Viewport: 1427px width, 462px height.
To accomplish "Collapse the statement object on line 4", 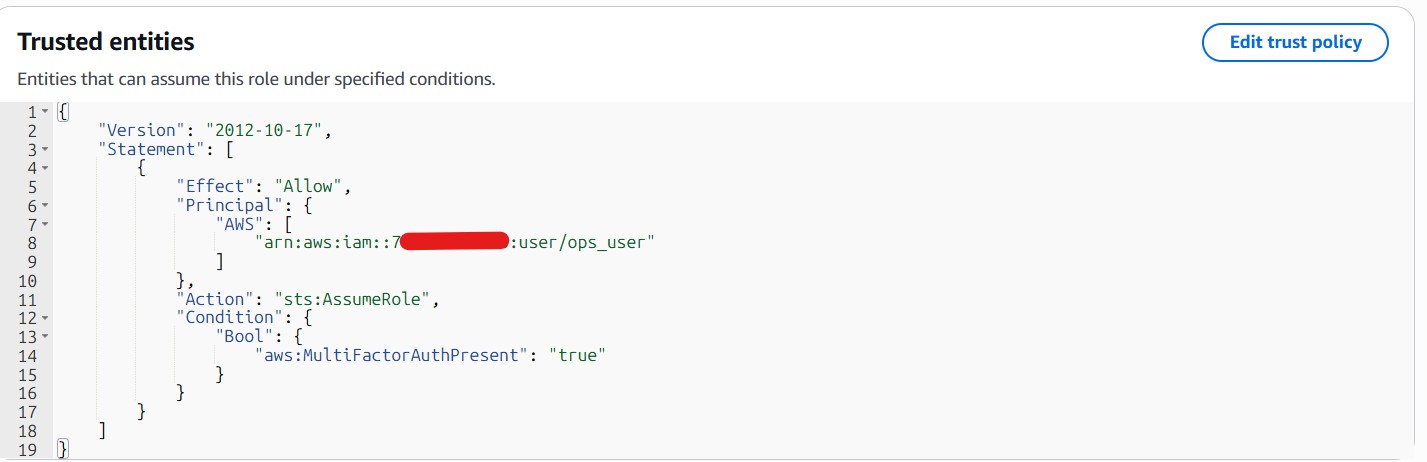I will pyautogui.click(x=45, y=167).
